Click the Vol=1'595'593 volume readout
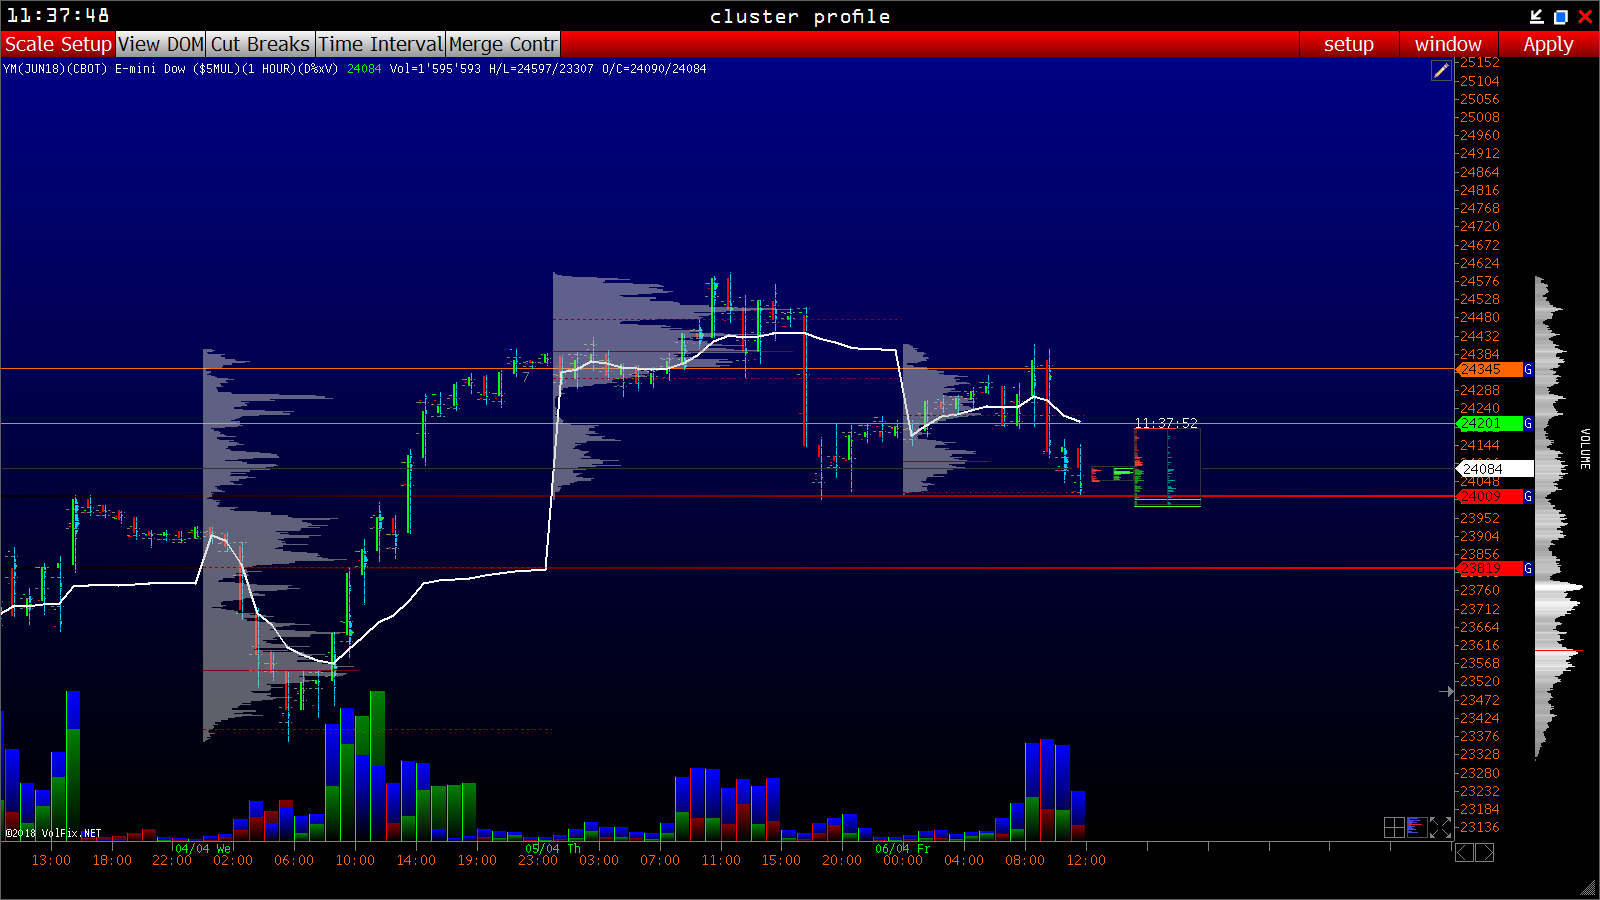1600x900 pixels. (x=435, y=69)
